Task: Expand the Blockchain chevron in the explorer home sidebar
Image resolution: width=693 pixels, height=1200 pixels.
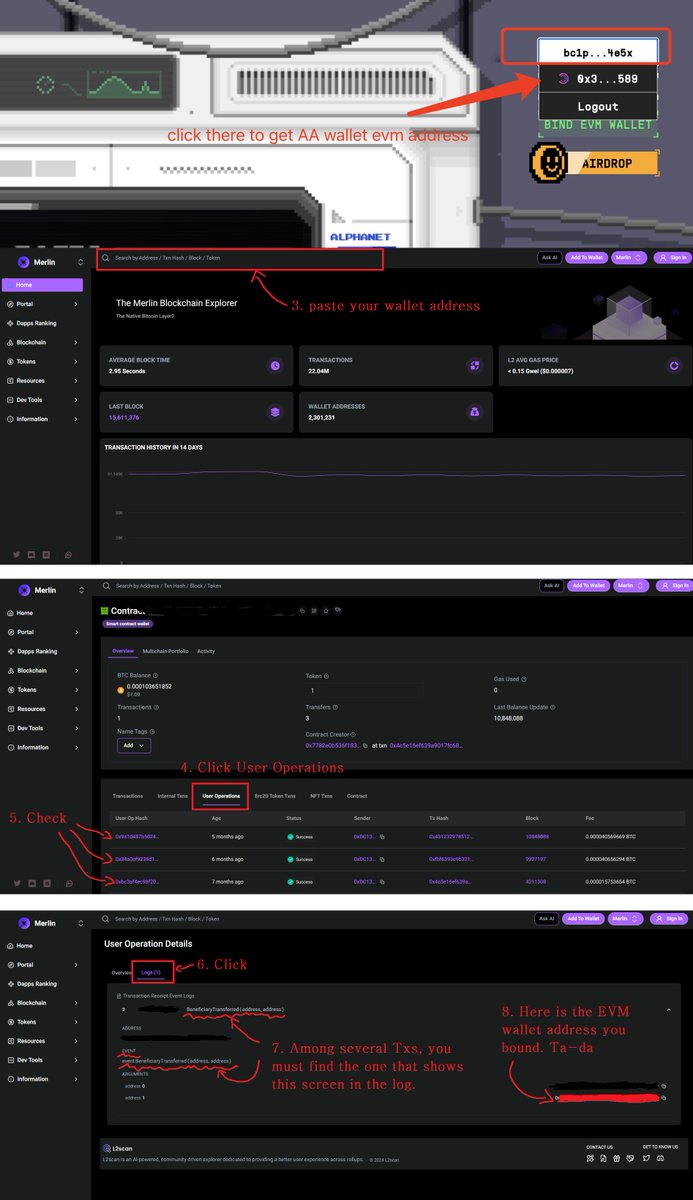Action: pyautogui.click(x=76, y=342)
